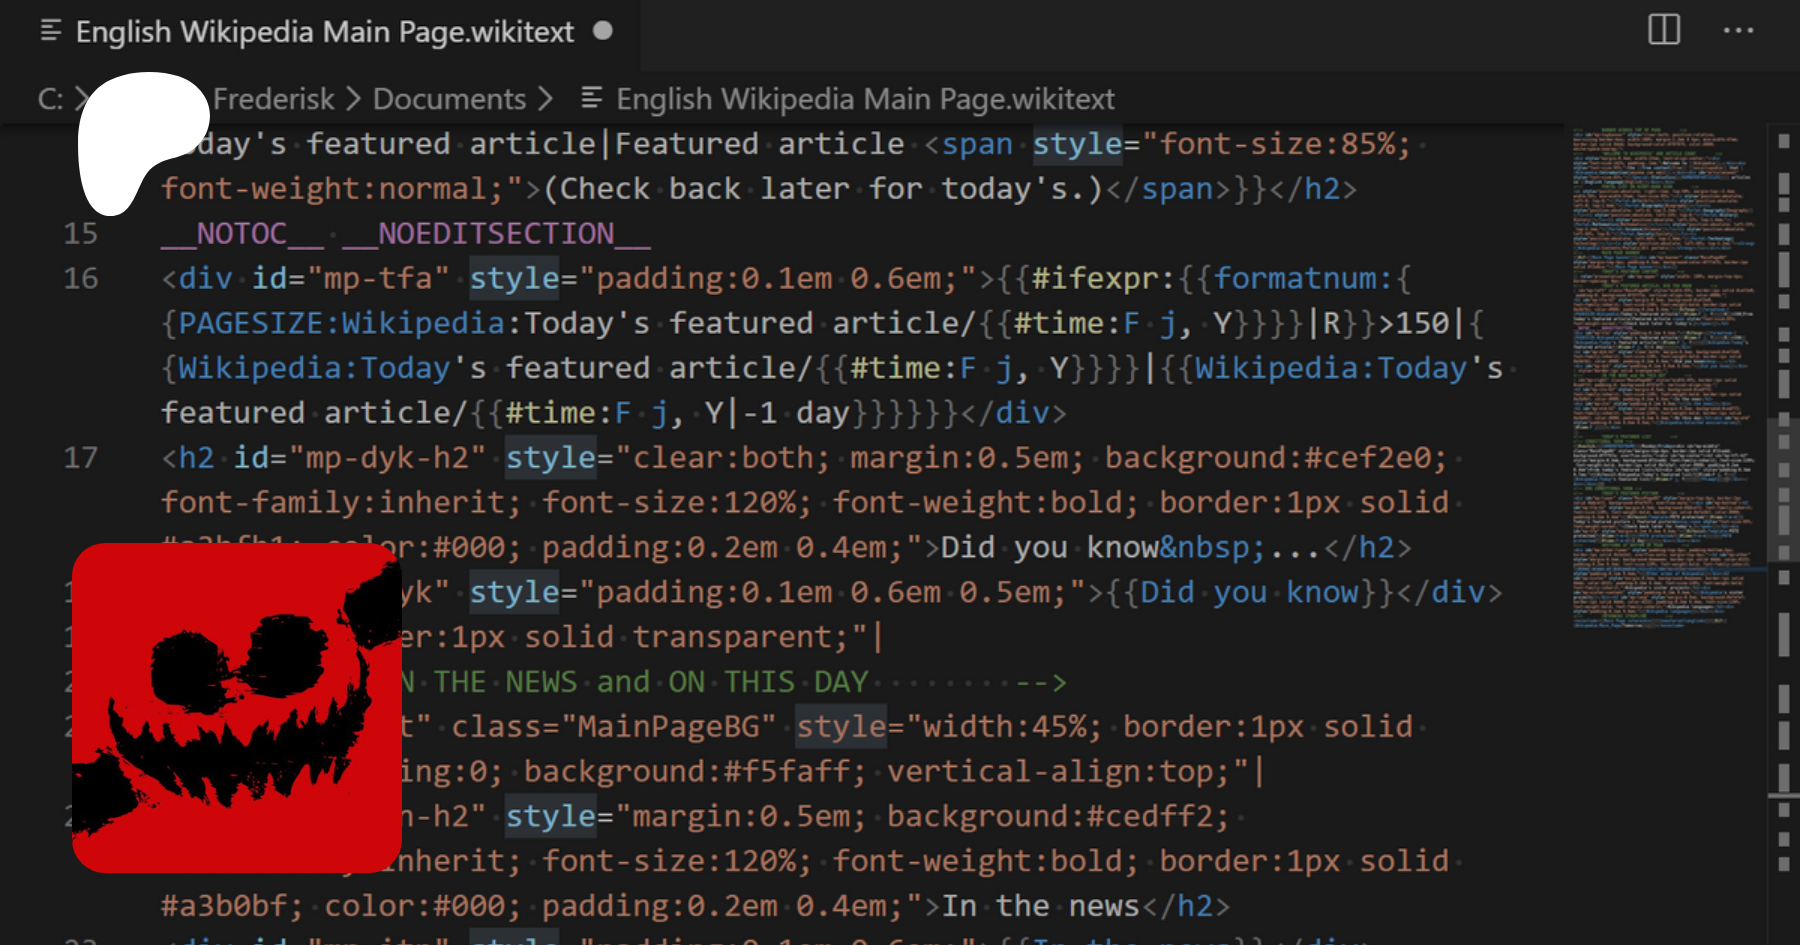Click line number 17 in the gutter
This screenshot has width=1800, height=945.
point(81,458)
